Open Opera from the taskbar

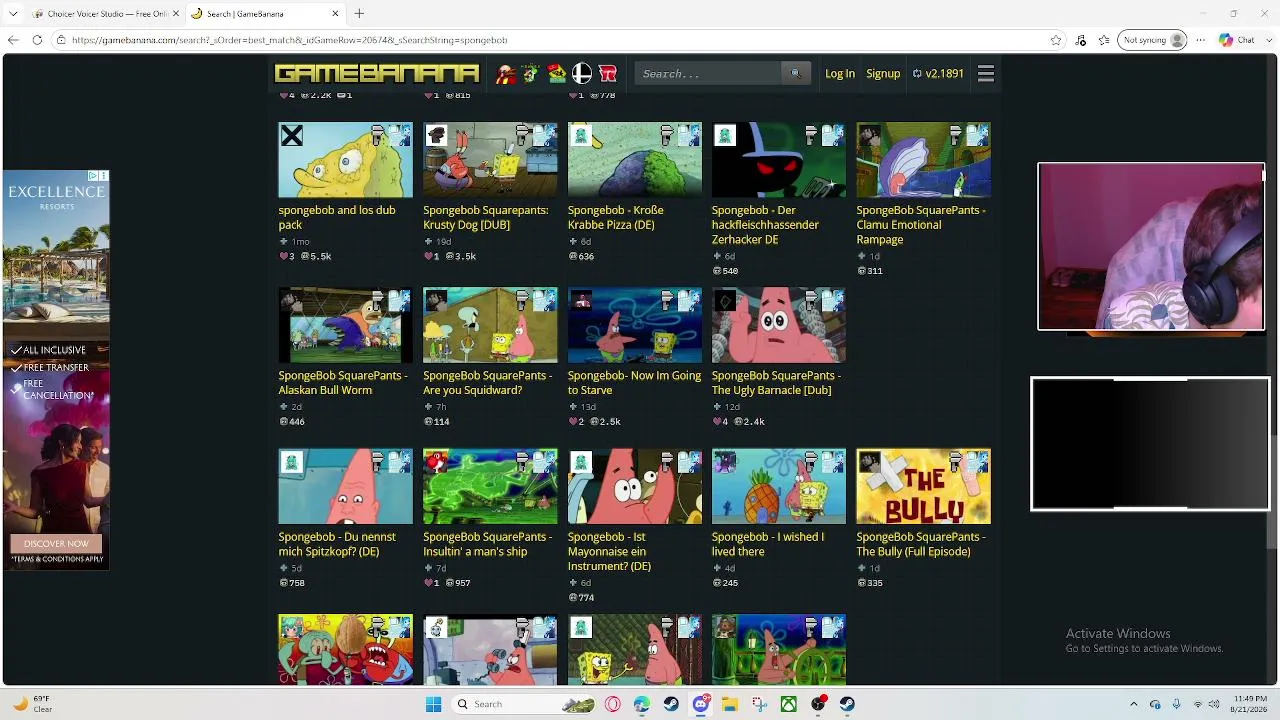click(612, 704)
